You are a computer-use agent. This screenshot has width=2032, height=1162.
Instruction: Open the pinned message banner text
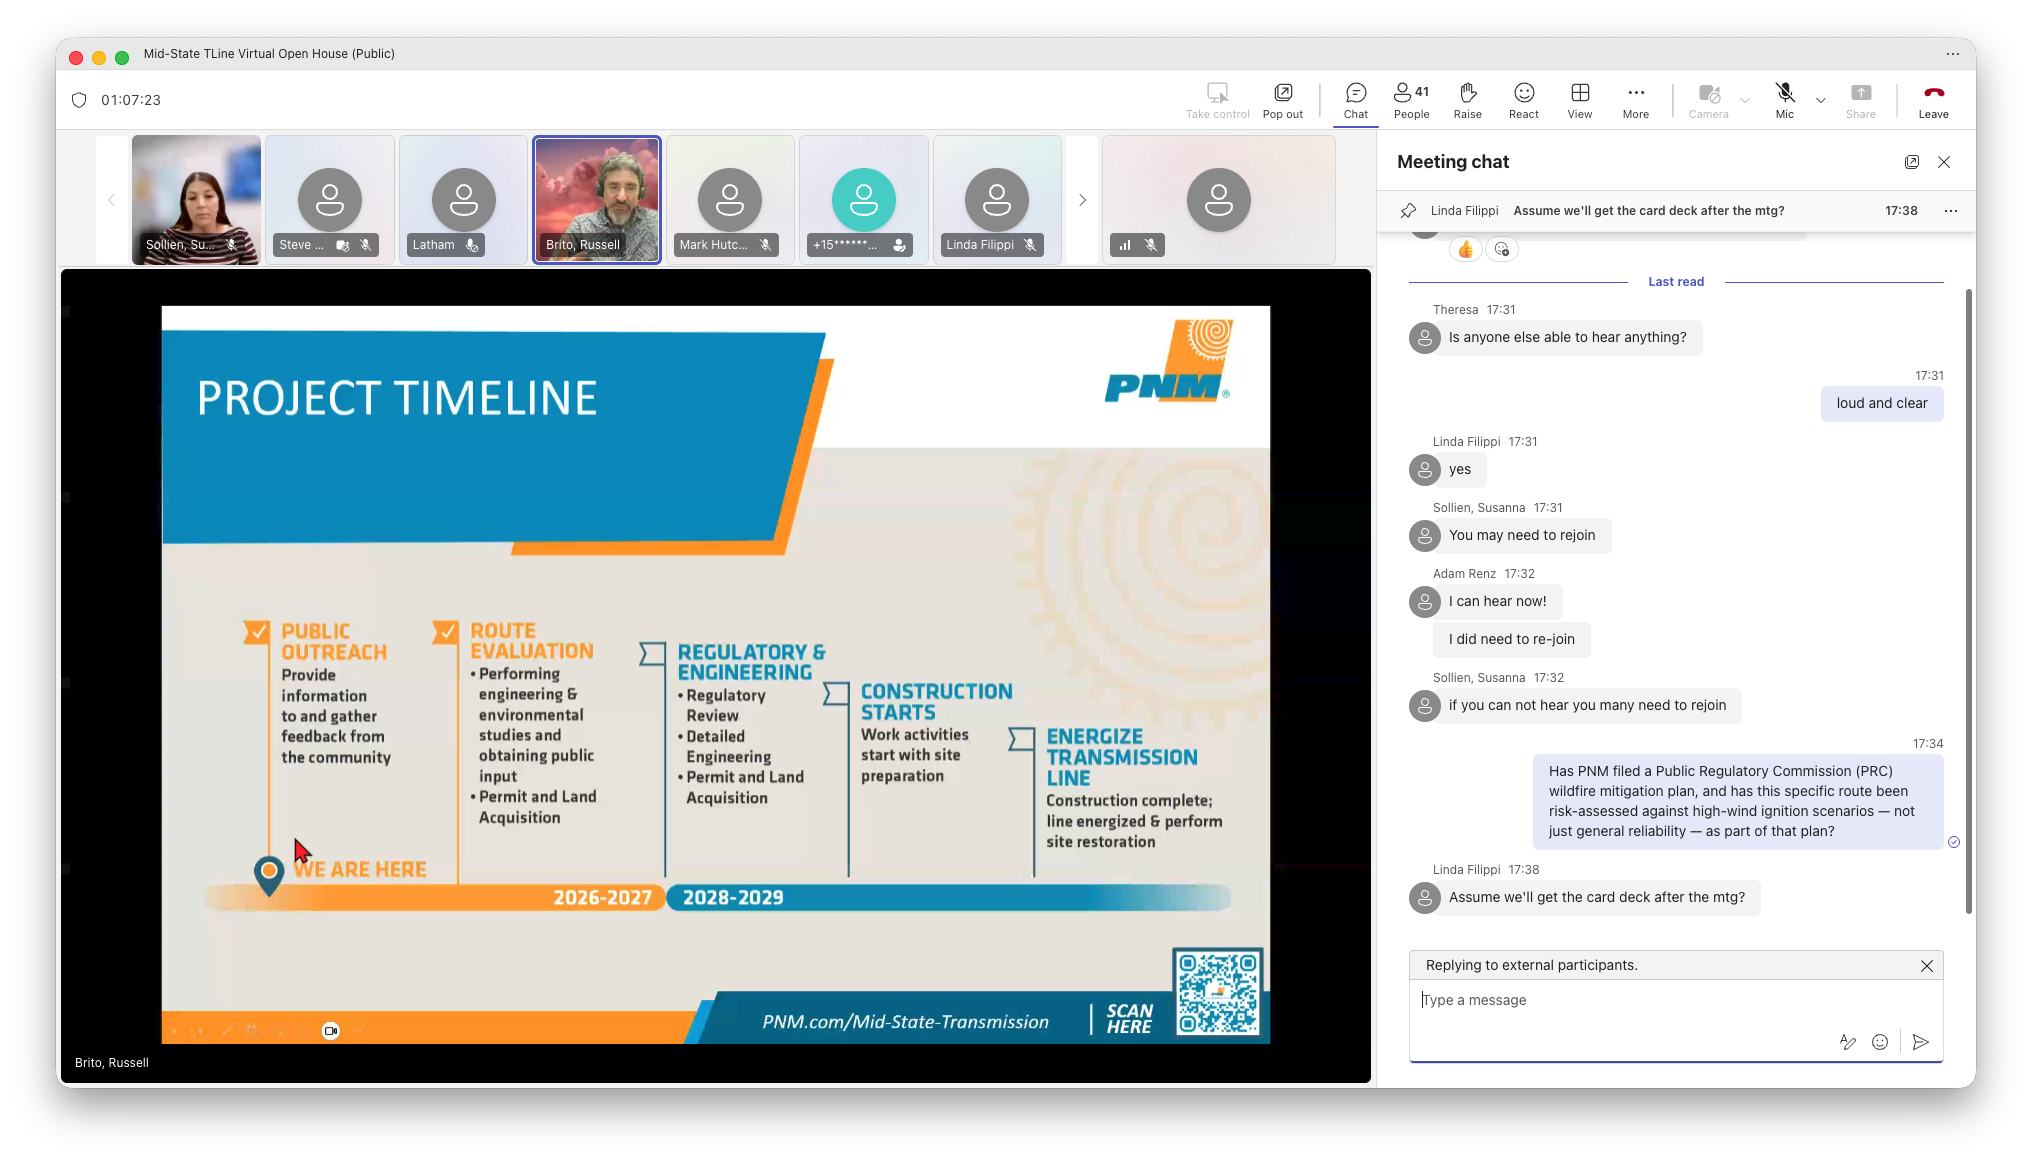[x=1648, y=211]
